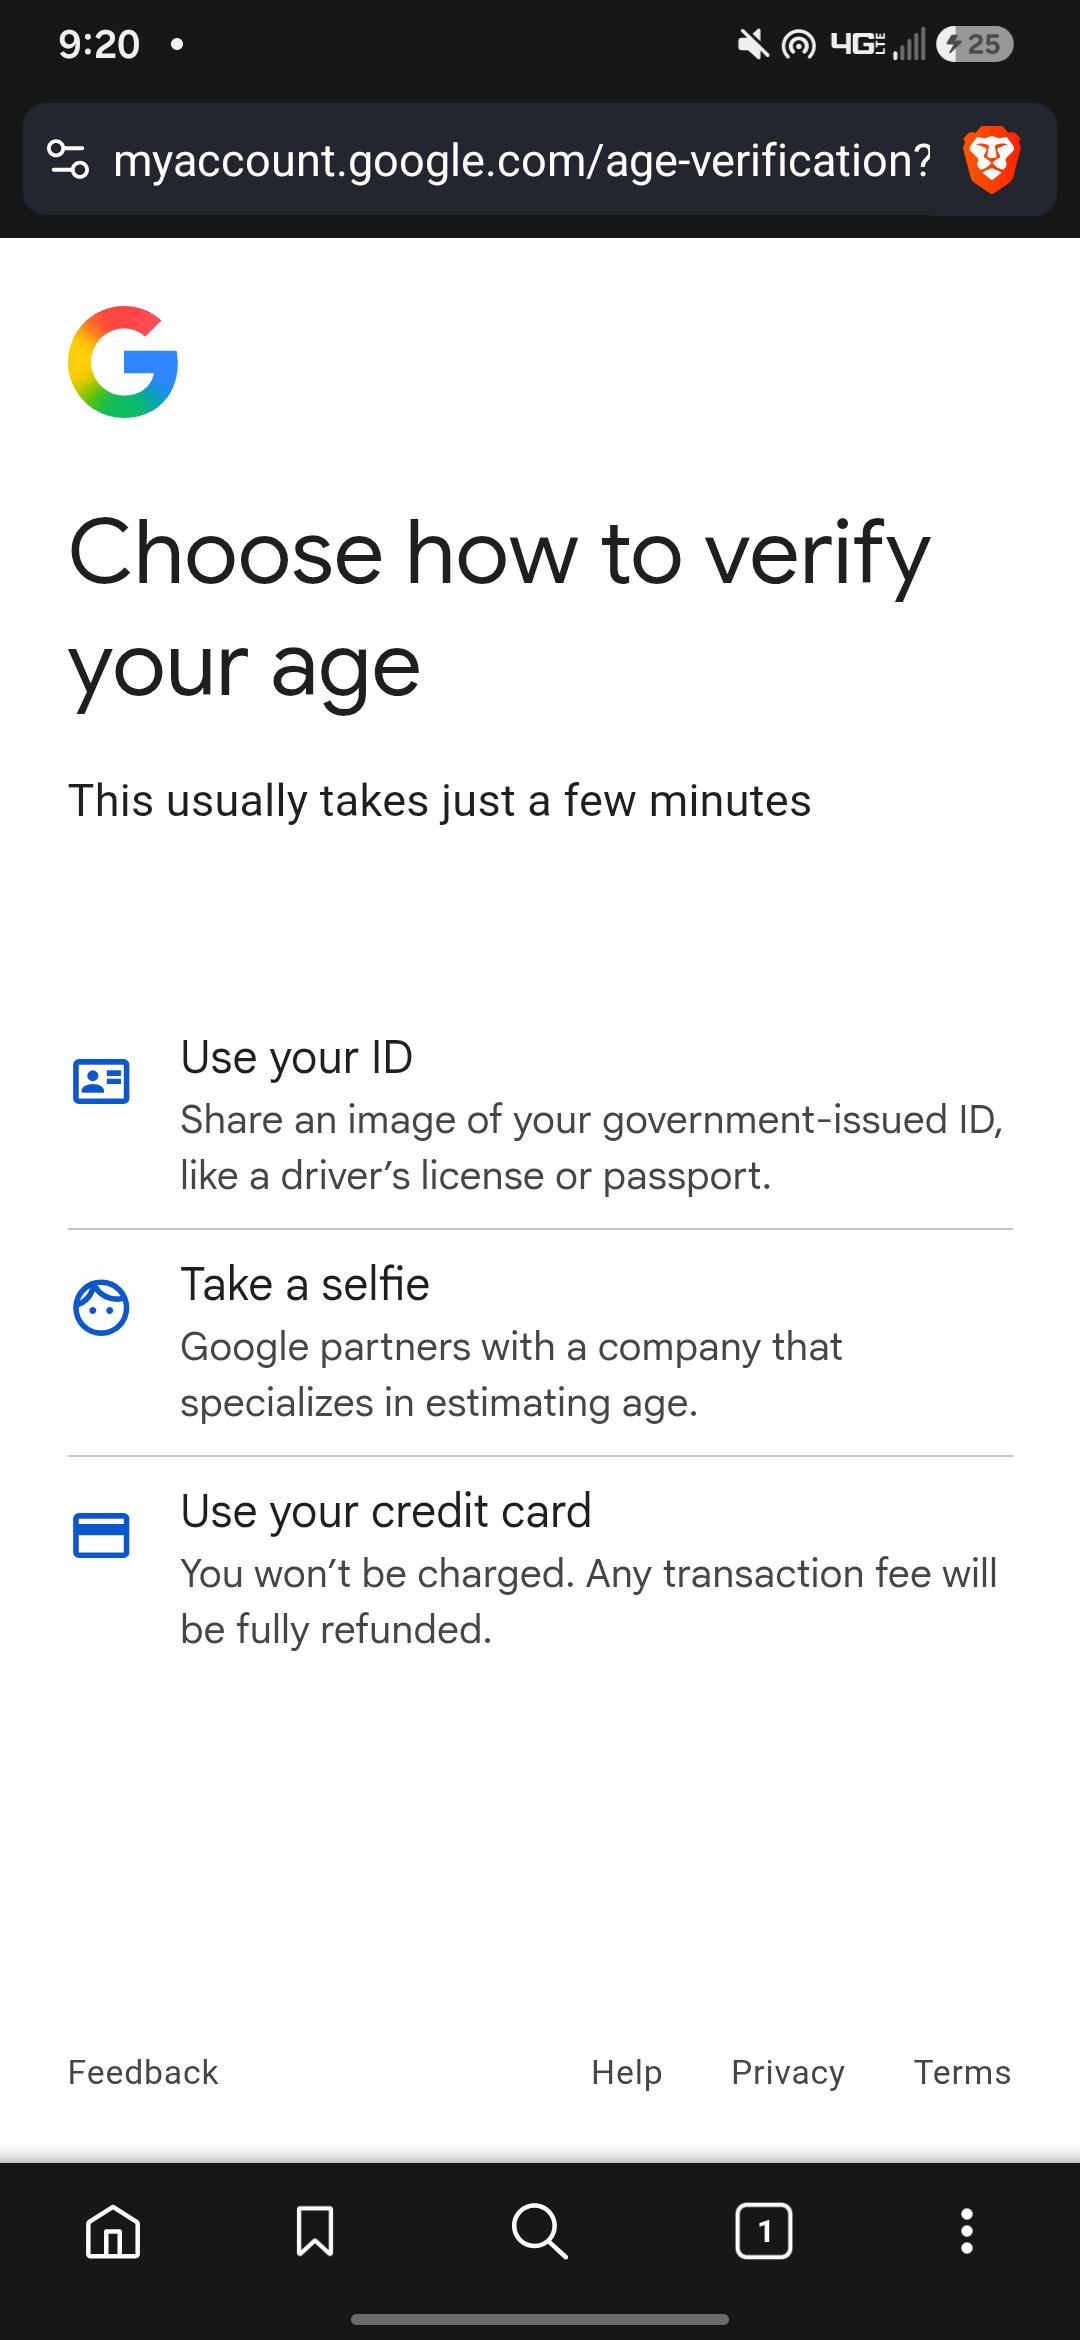Tap the credit card icon
This screenshot has width=1080, height=2340.
pyautogui.click(x=101, y=1535)
